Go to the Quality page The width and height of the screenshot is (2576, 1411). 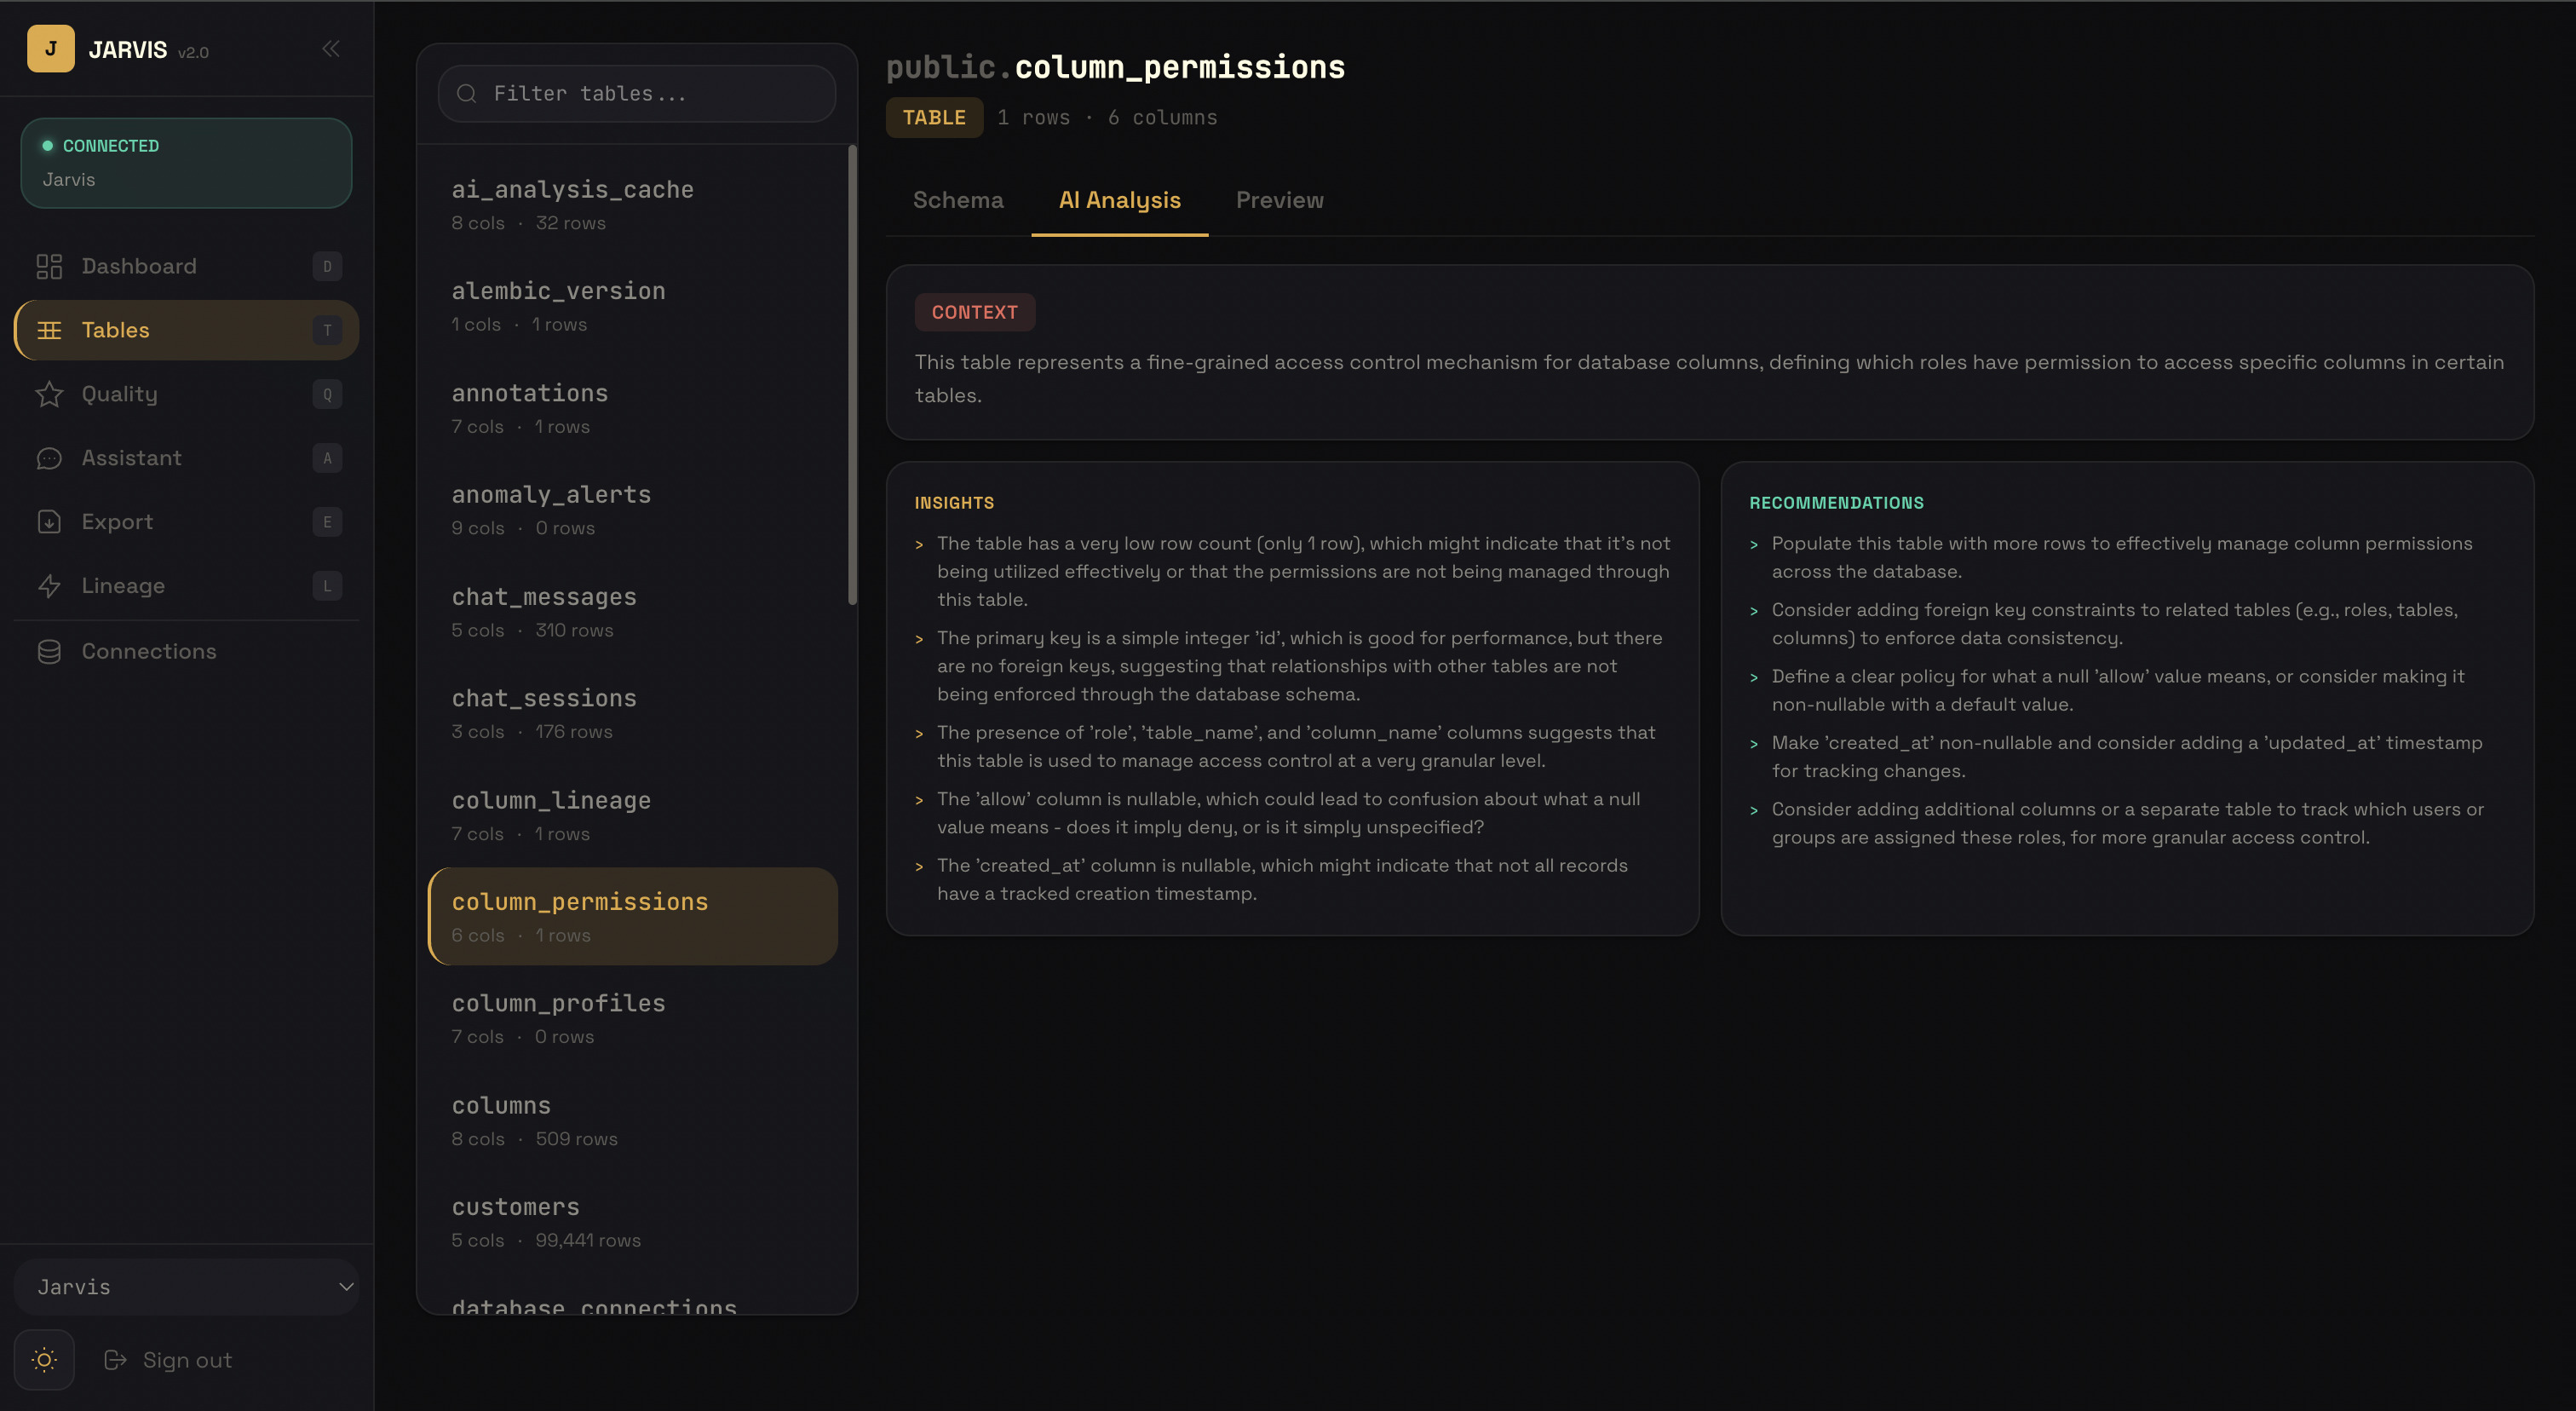tap(187, 394)
